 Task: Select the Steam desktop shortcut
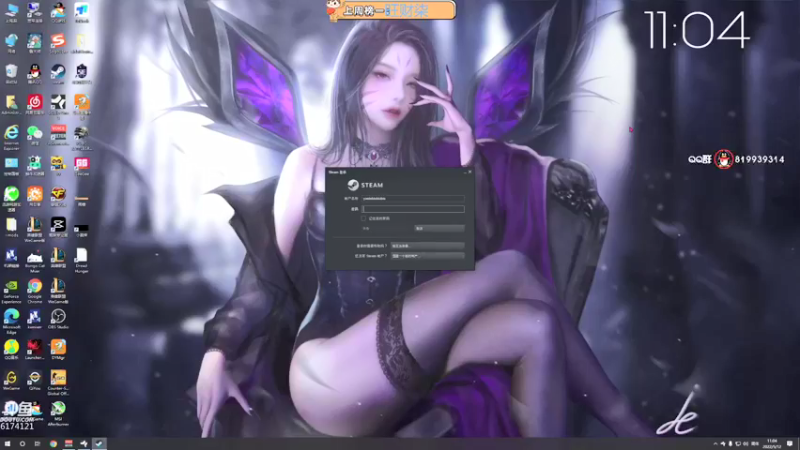[x=58, y=73]
